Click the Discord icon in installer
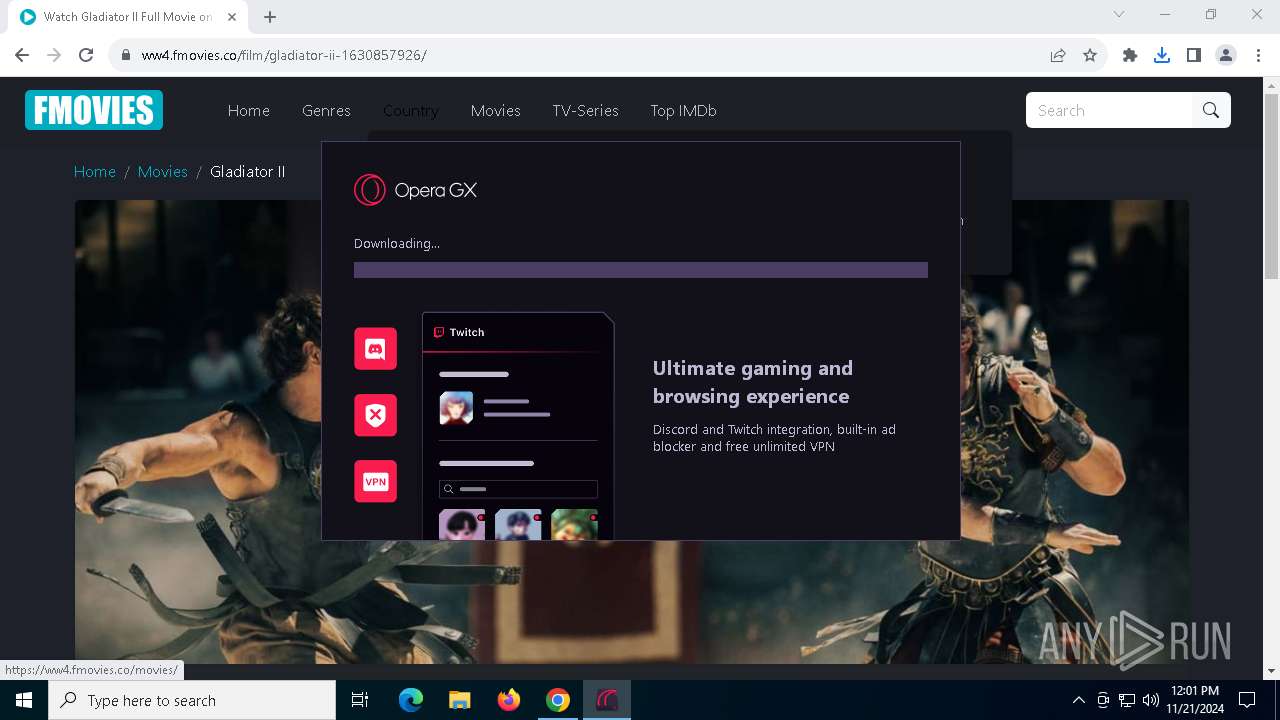Viewport: 1280px width, 720px height. [375, 349]
